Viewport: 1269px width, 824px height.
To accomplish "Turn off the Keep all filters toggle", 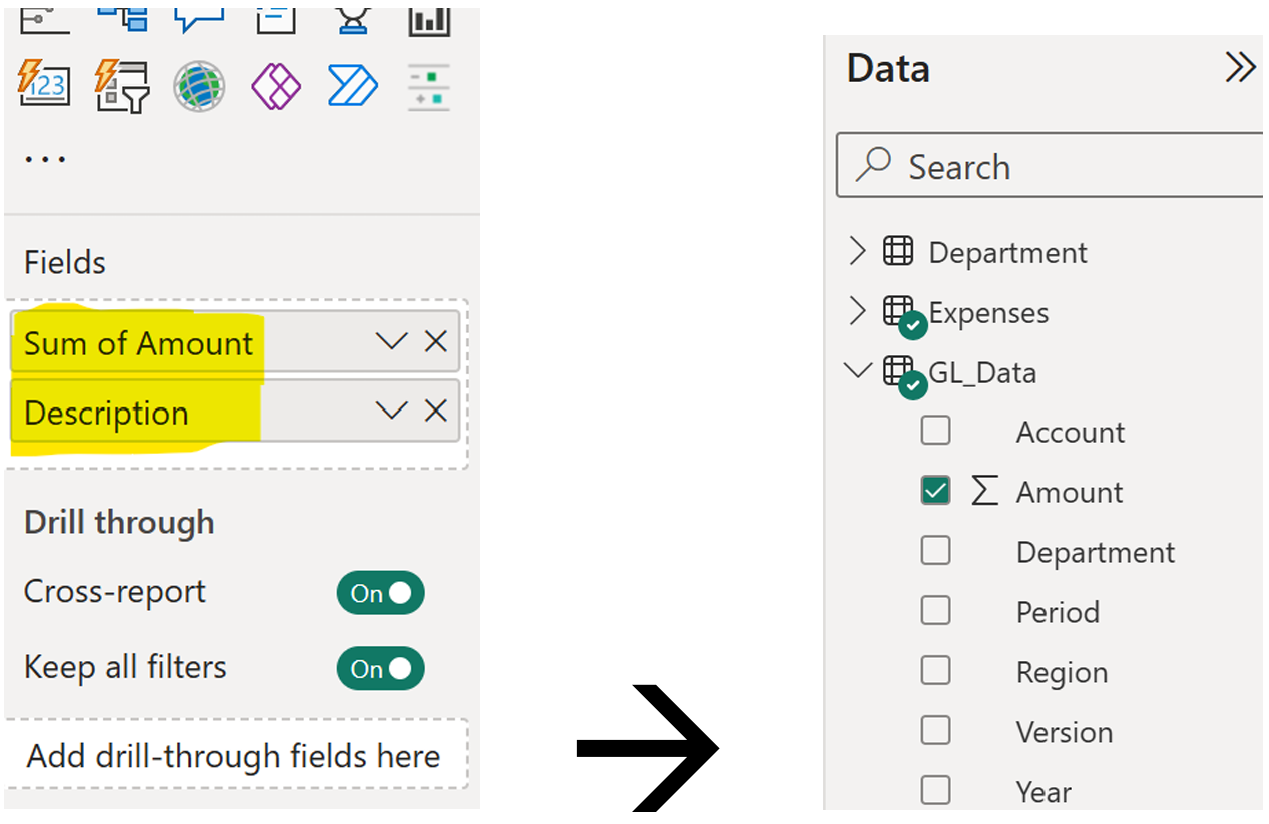I will [381, 669].
